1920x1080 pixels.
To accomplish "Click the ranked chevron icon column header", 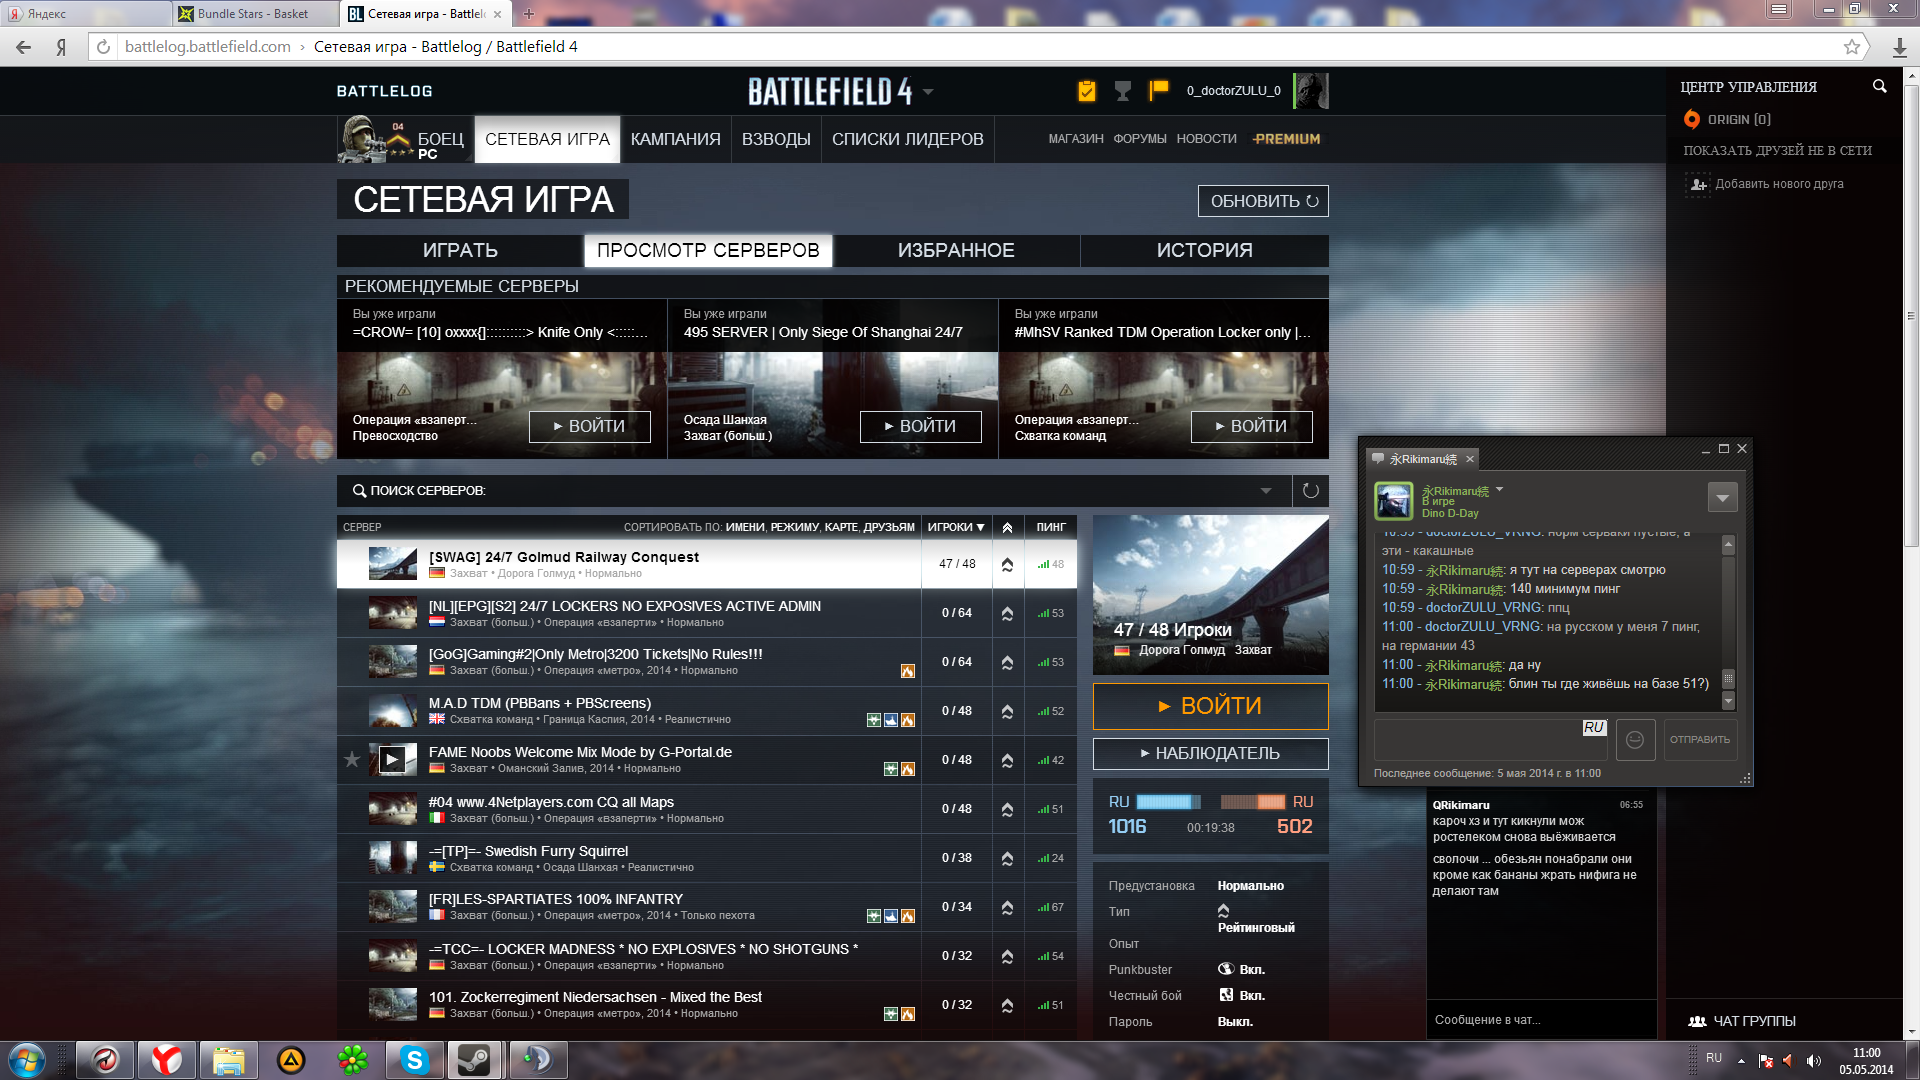I will click(1007, 527).
